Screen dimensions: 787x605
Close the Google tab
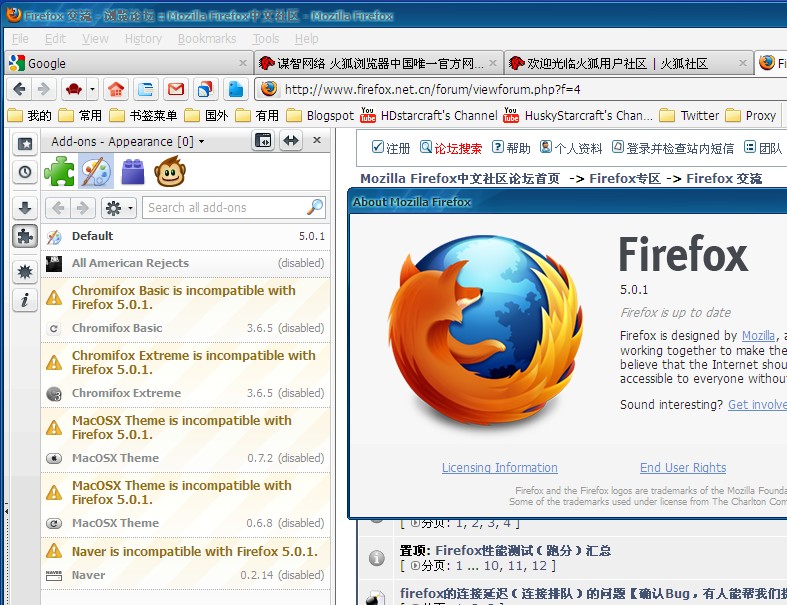[243, 63]
